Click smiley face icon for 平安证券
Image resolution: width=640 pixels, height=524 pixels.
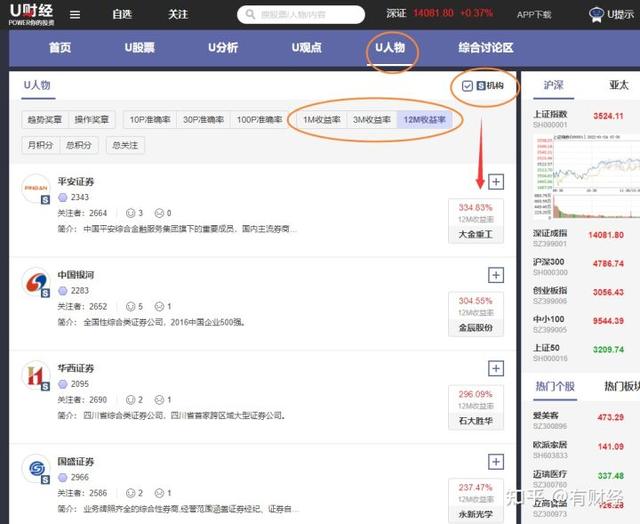131,213
